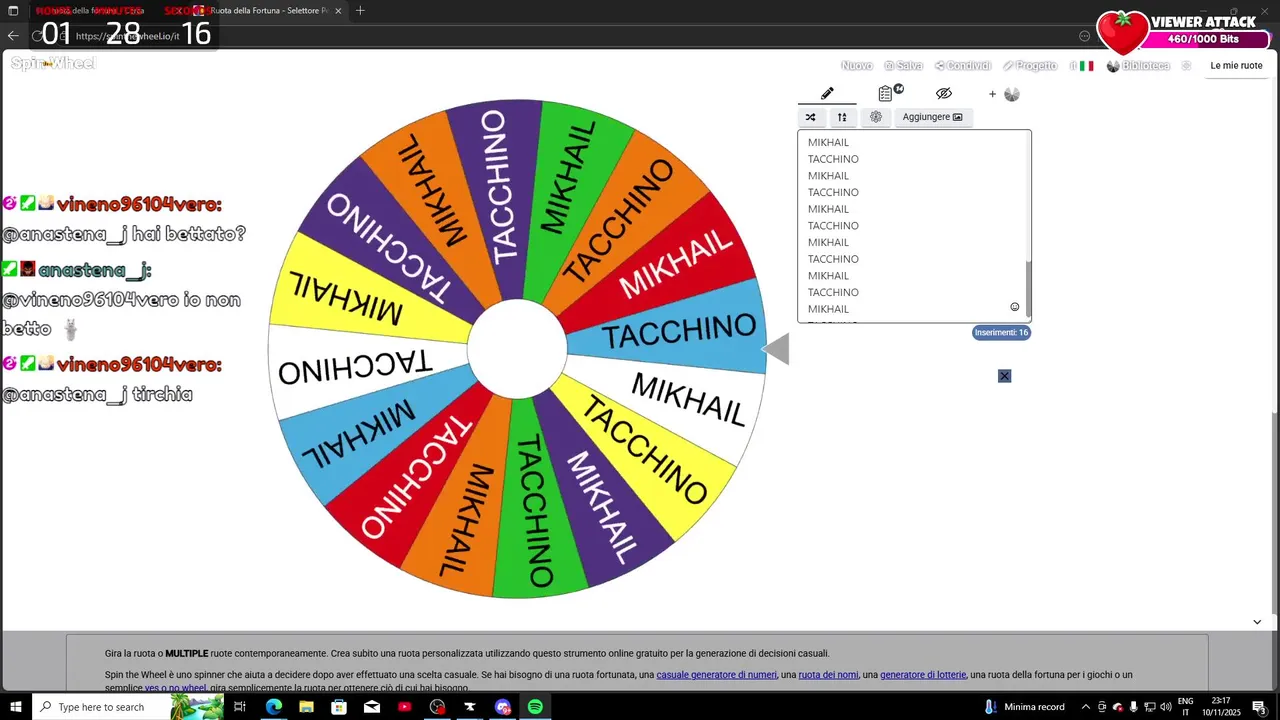Click inside the entries text box
Screen dimensions: 1280x720
click(x=912, y=226)
